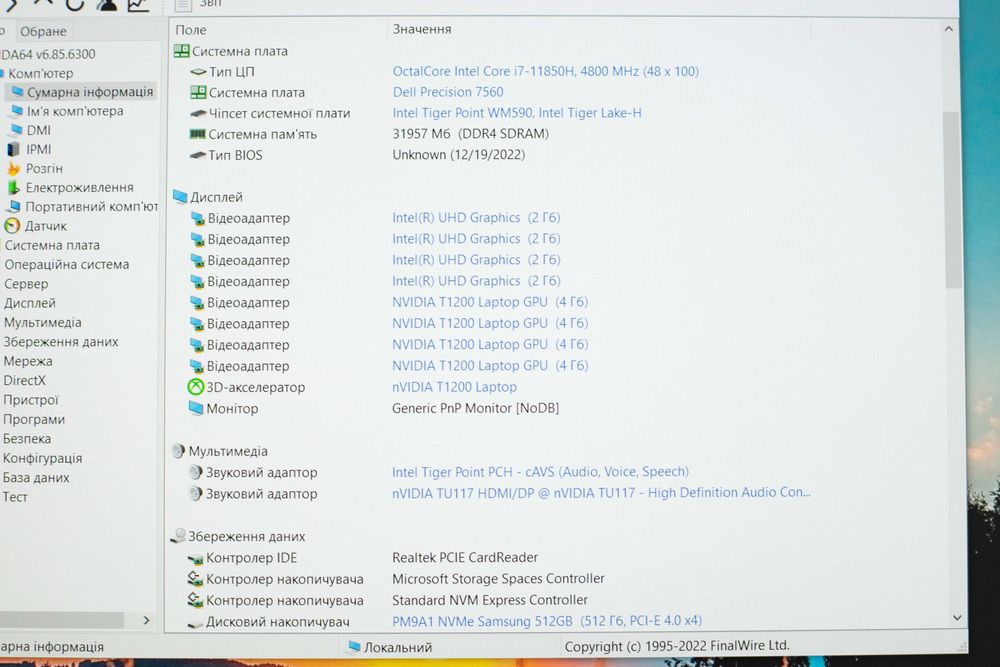Click the Електроживлення battery icon

tap(13, 187)
